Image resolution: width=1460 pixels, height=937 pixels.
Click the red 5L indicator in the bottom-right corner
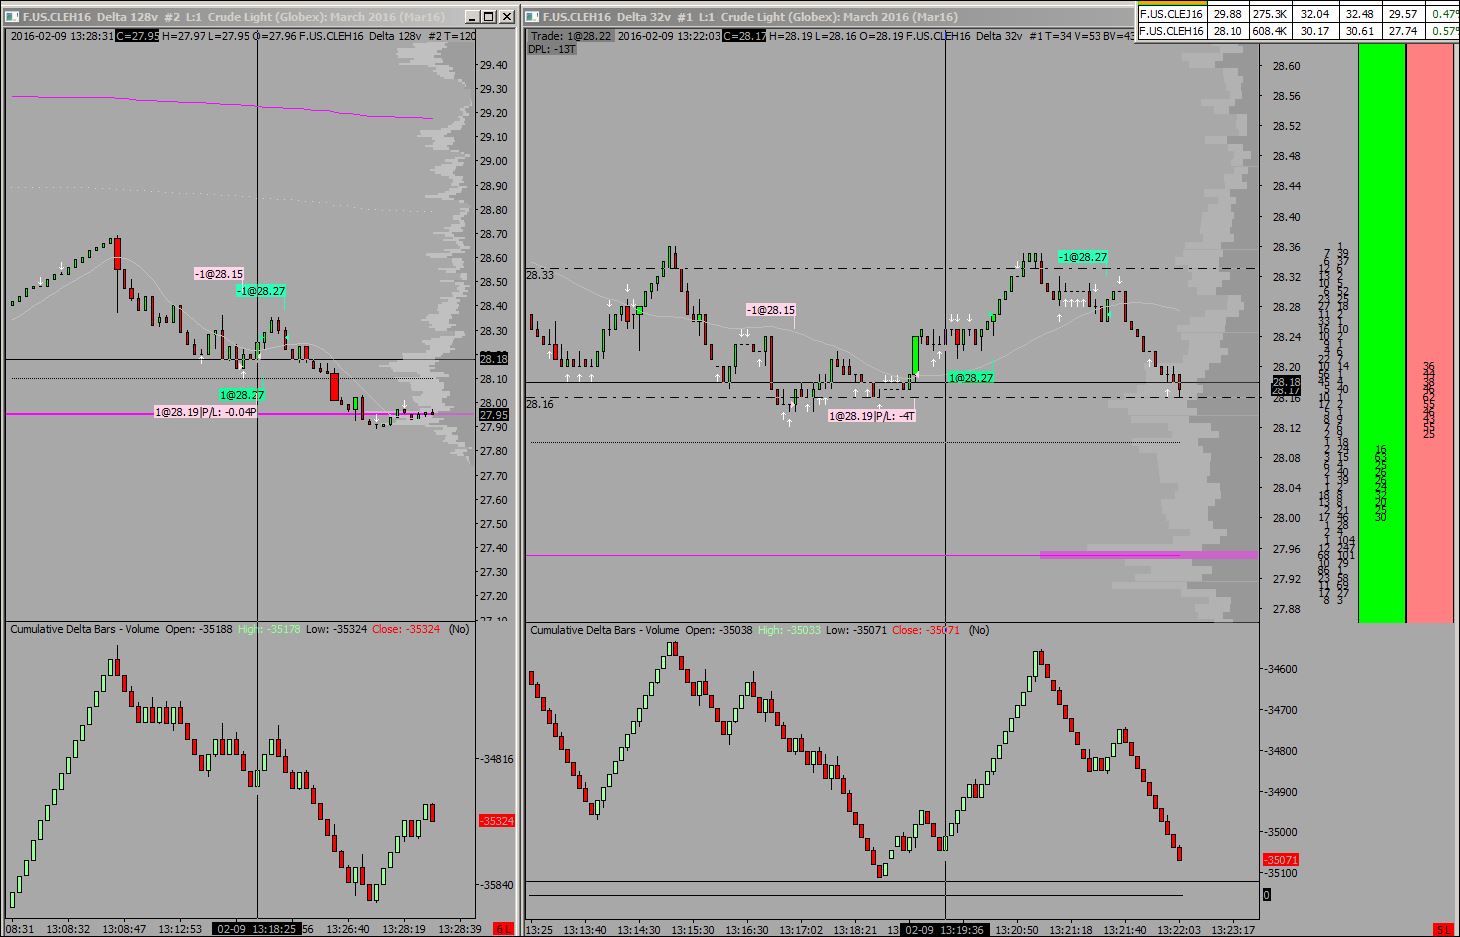point(1443,929)
